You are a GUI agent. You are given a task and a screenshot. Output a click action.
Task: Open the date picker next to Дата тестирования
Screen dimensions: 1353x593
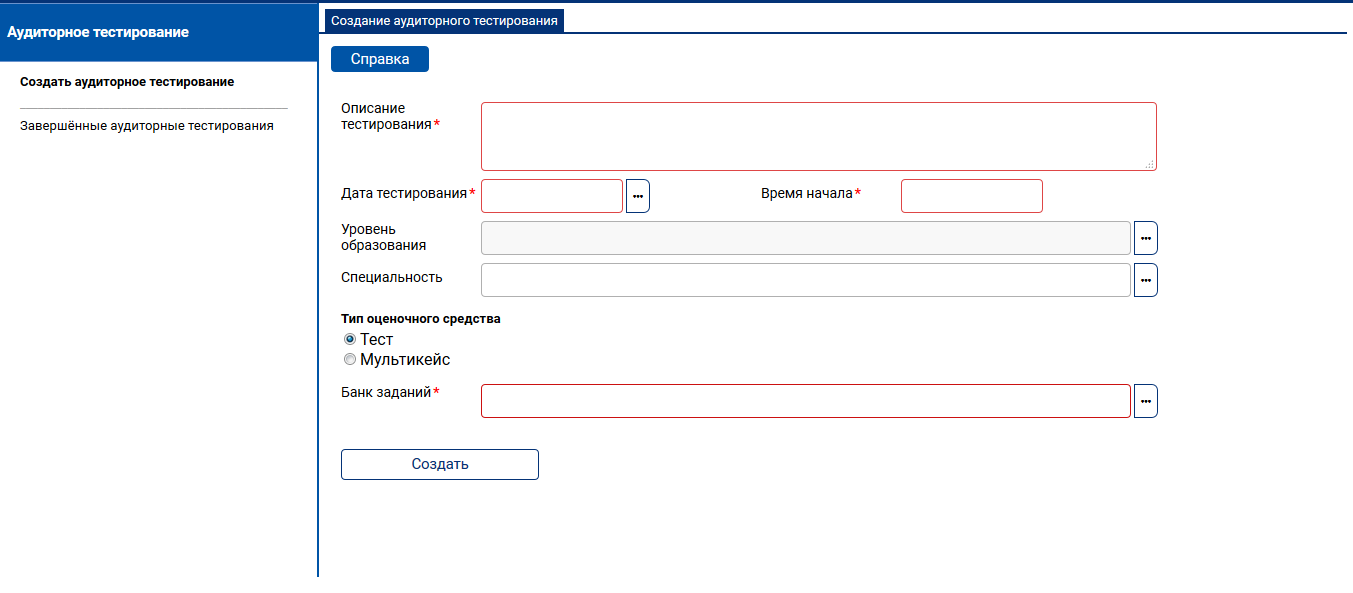click(x=637, y=196)
